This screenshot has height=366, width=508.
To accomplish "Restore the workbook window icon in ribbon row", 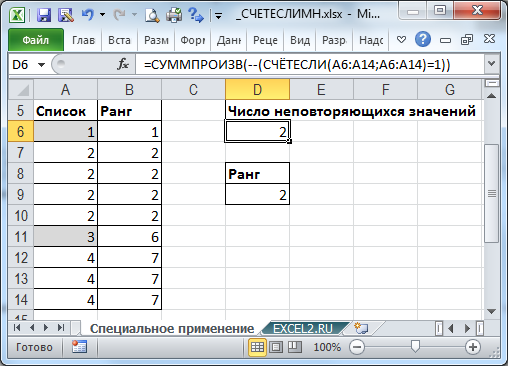I will click(467, 40).
